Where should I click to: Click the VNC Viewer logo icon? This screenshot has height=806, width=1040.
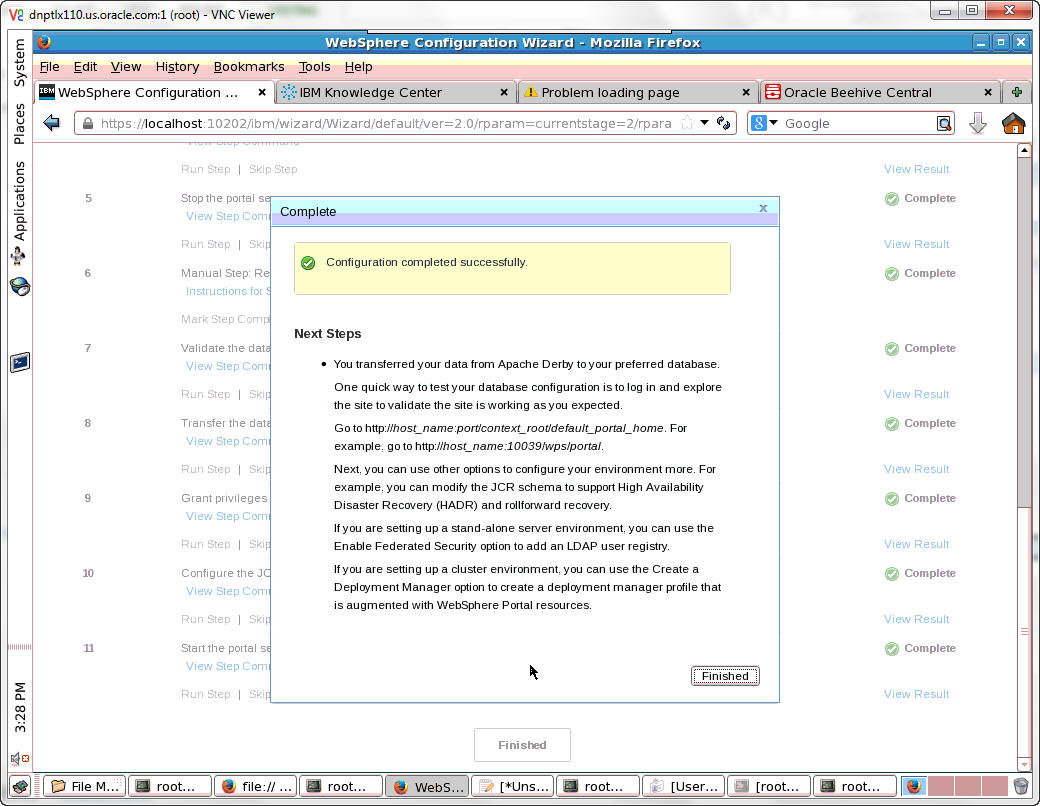pyautogui.click(x=16, y=14)
